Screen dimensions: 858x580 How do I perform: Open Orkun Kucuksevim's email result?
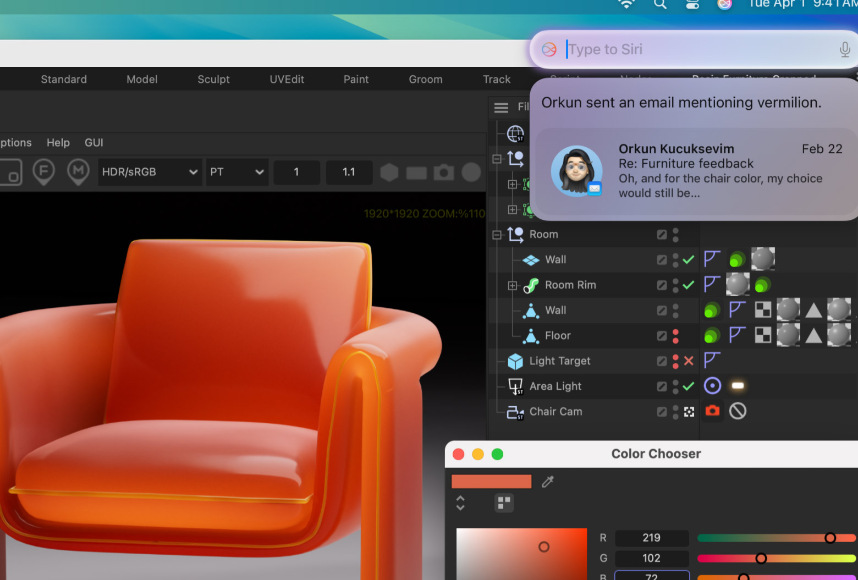coord(694,171)
